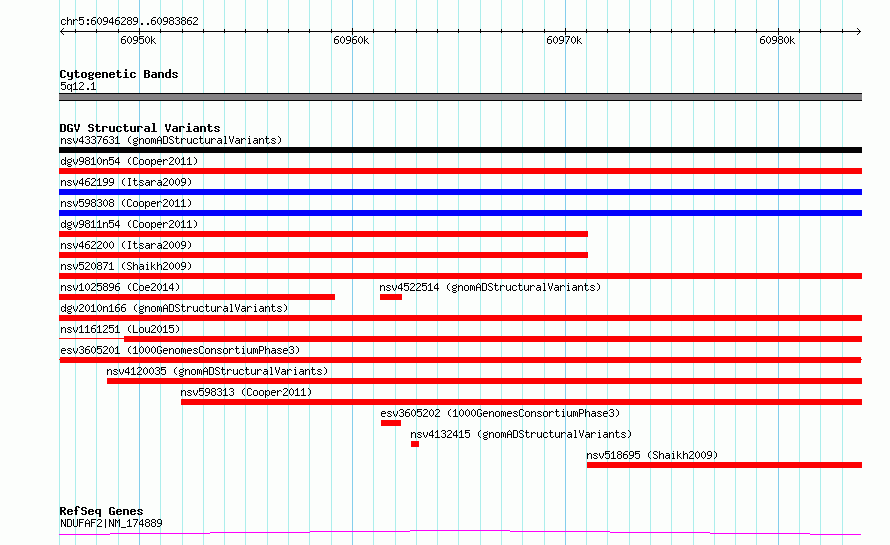Viewport: 890px width, 545px height.
Task: Select the red dgv2010n166 variant bar
Action: (460, 318)
